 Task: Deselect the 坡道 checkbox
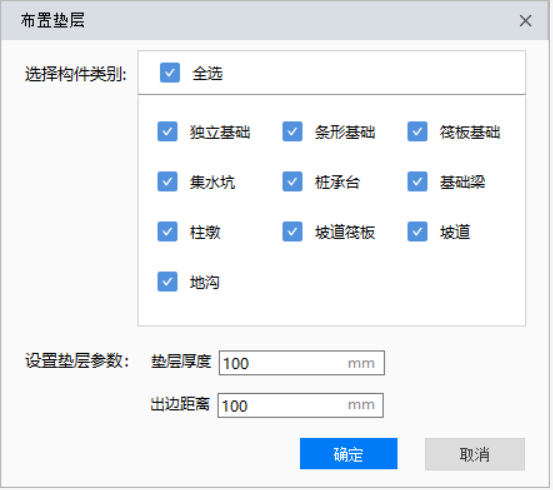point(418,232)
